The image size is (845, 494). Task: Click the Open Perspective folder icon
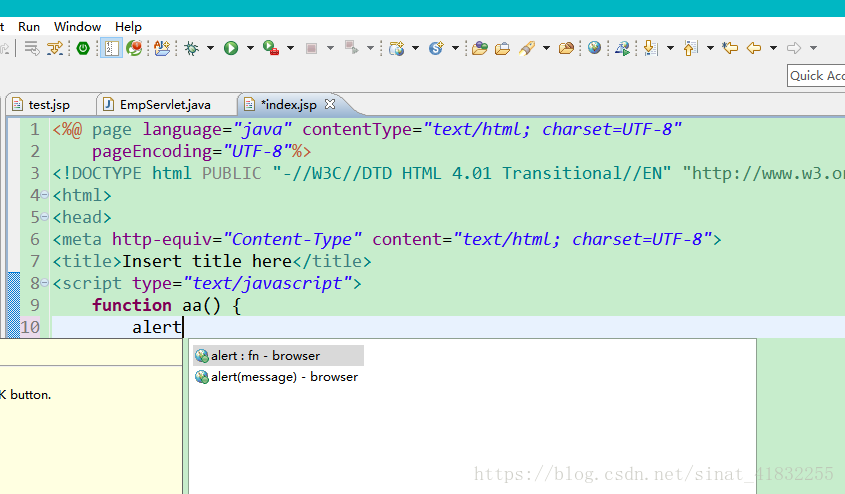(502, 48)
